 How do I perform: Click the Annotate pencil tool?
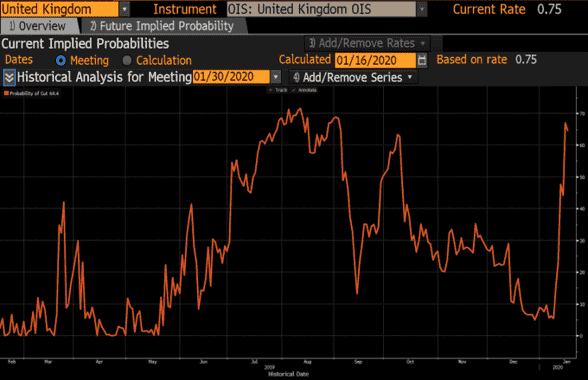click(304, 90)
